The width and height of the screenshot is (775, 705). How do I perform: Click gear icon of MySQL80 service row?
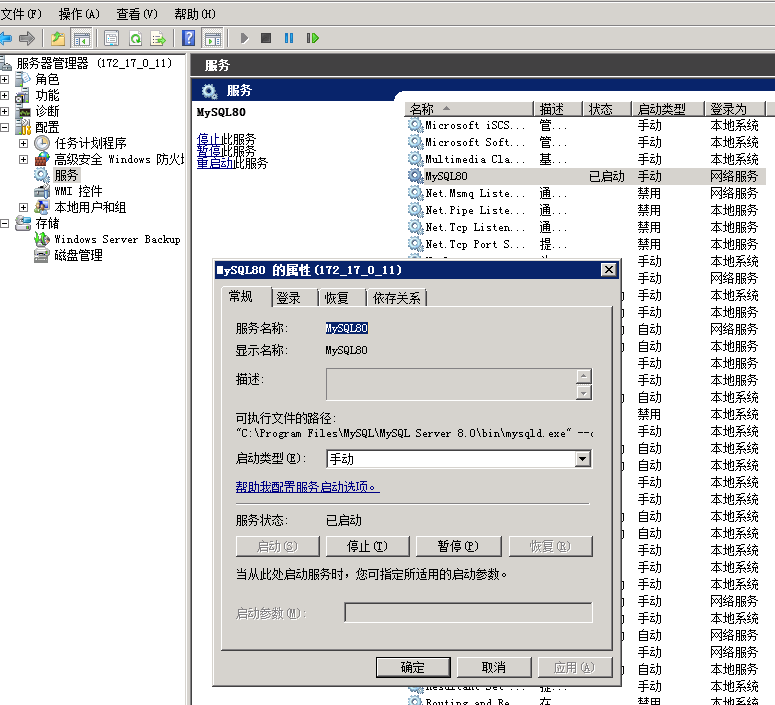click(415, 176)
